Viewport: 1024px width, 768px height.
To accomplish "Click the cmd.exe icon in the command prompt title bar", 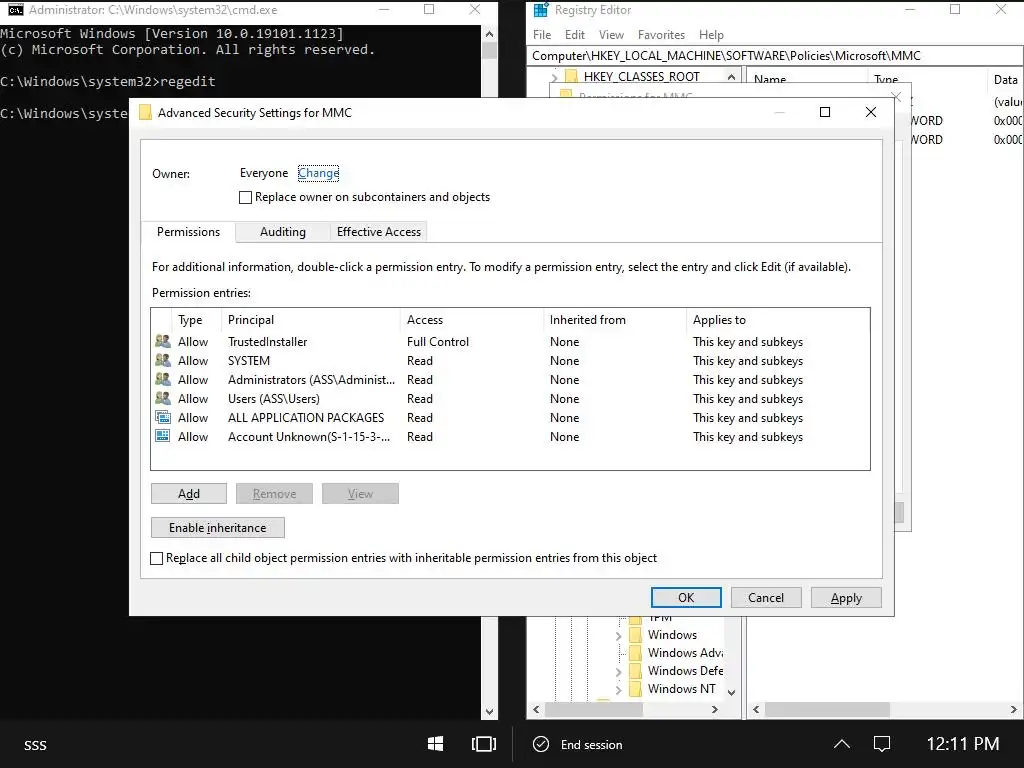I will coord(16,10).
